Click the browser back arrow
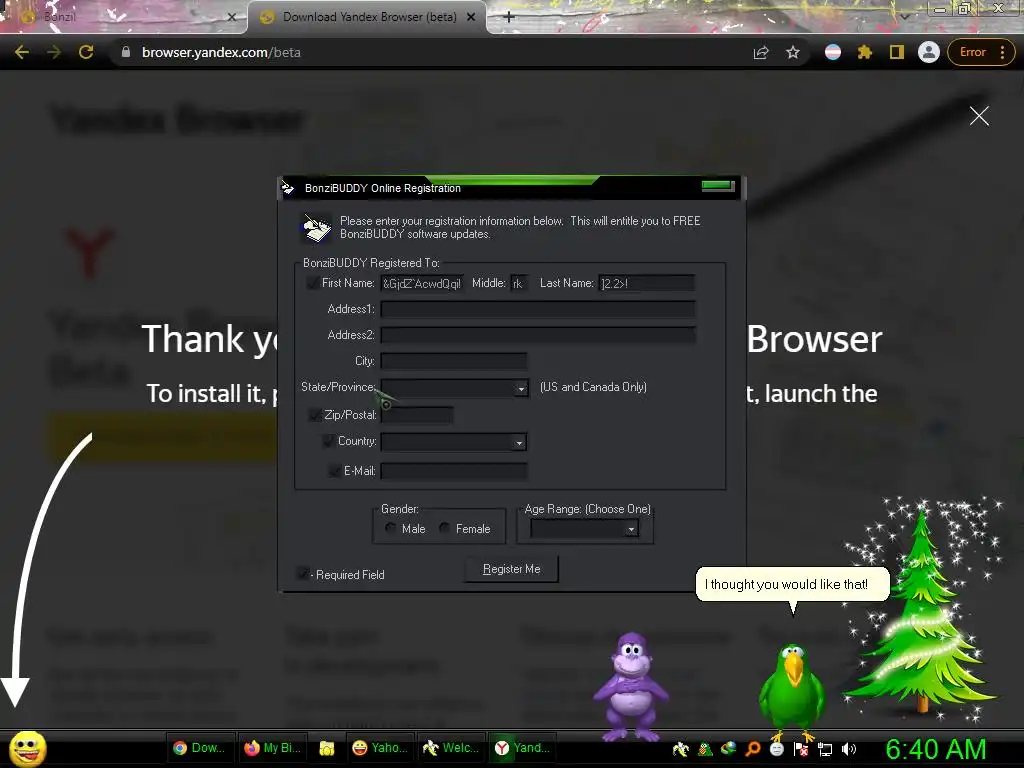 pyautogui.click(x=22, y=52)
